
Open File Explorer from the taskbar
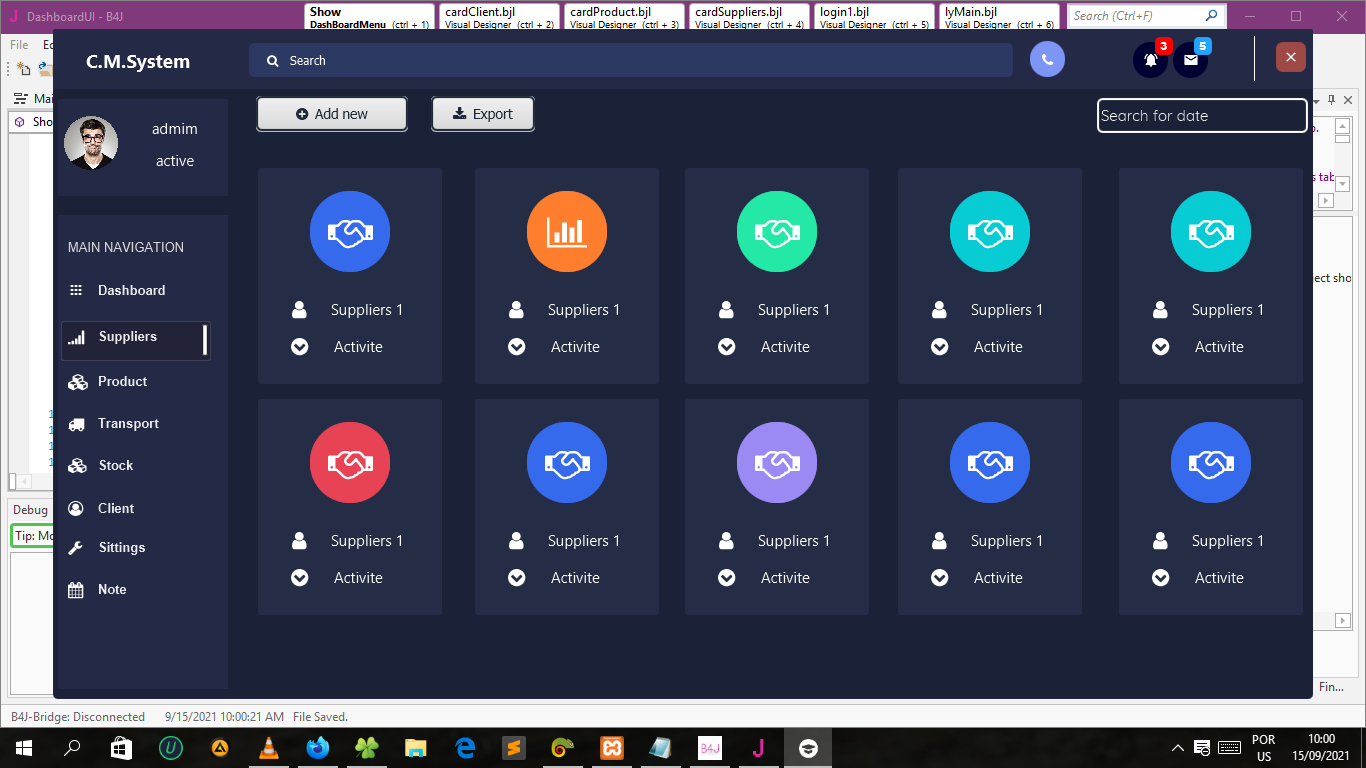[416, 748]
